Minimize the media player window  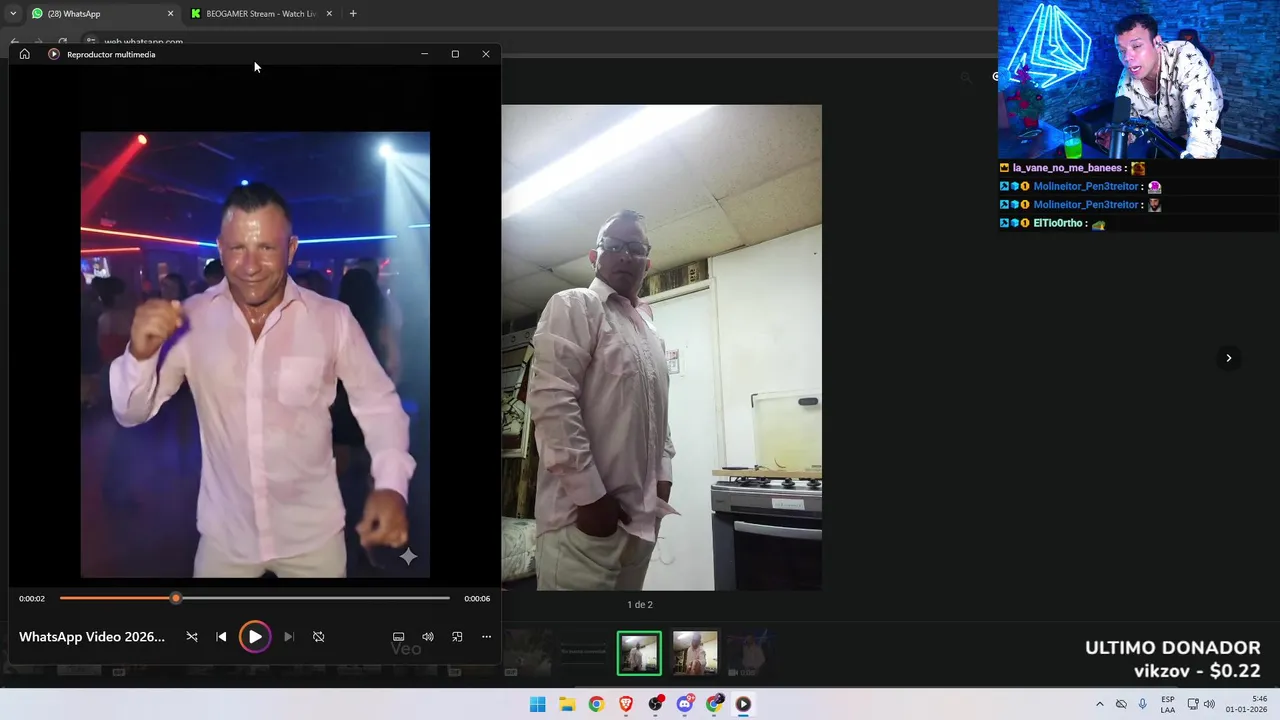click(425, 54)
